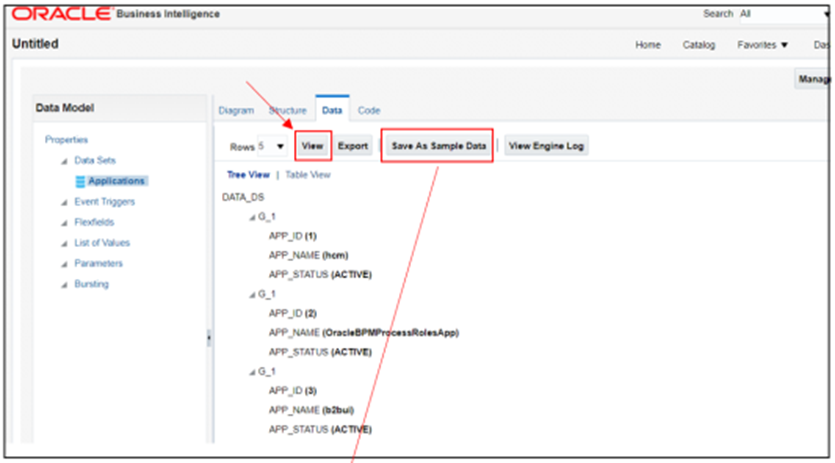Click the Untitled page title

[x=35, y=44]
